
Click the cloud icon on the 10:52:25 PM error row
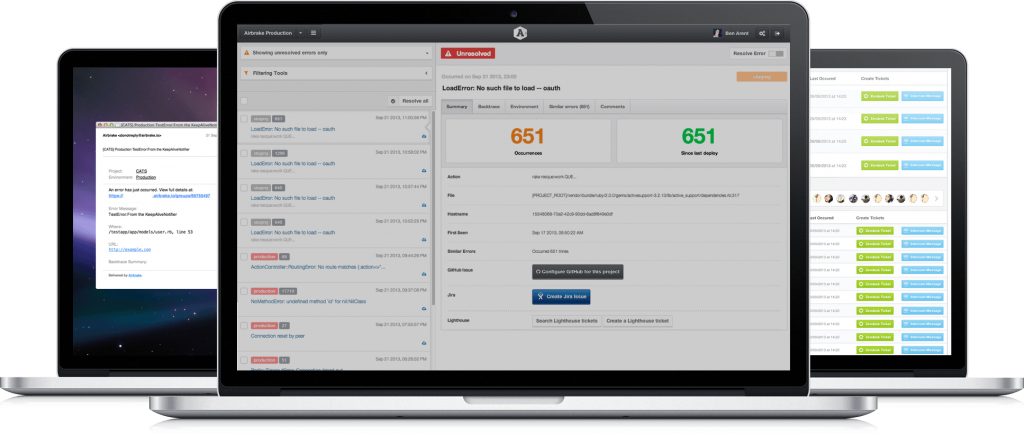424,240
